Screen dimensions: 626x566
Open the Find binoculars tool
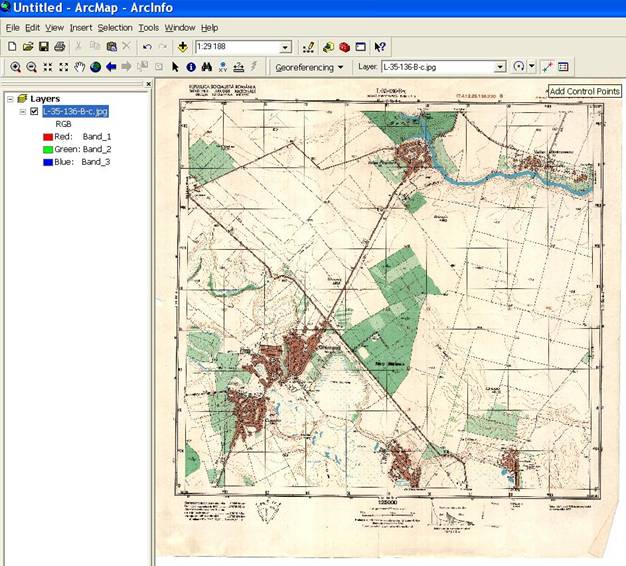pos(206,67)
